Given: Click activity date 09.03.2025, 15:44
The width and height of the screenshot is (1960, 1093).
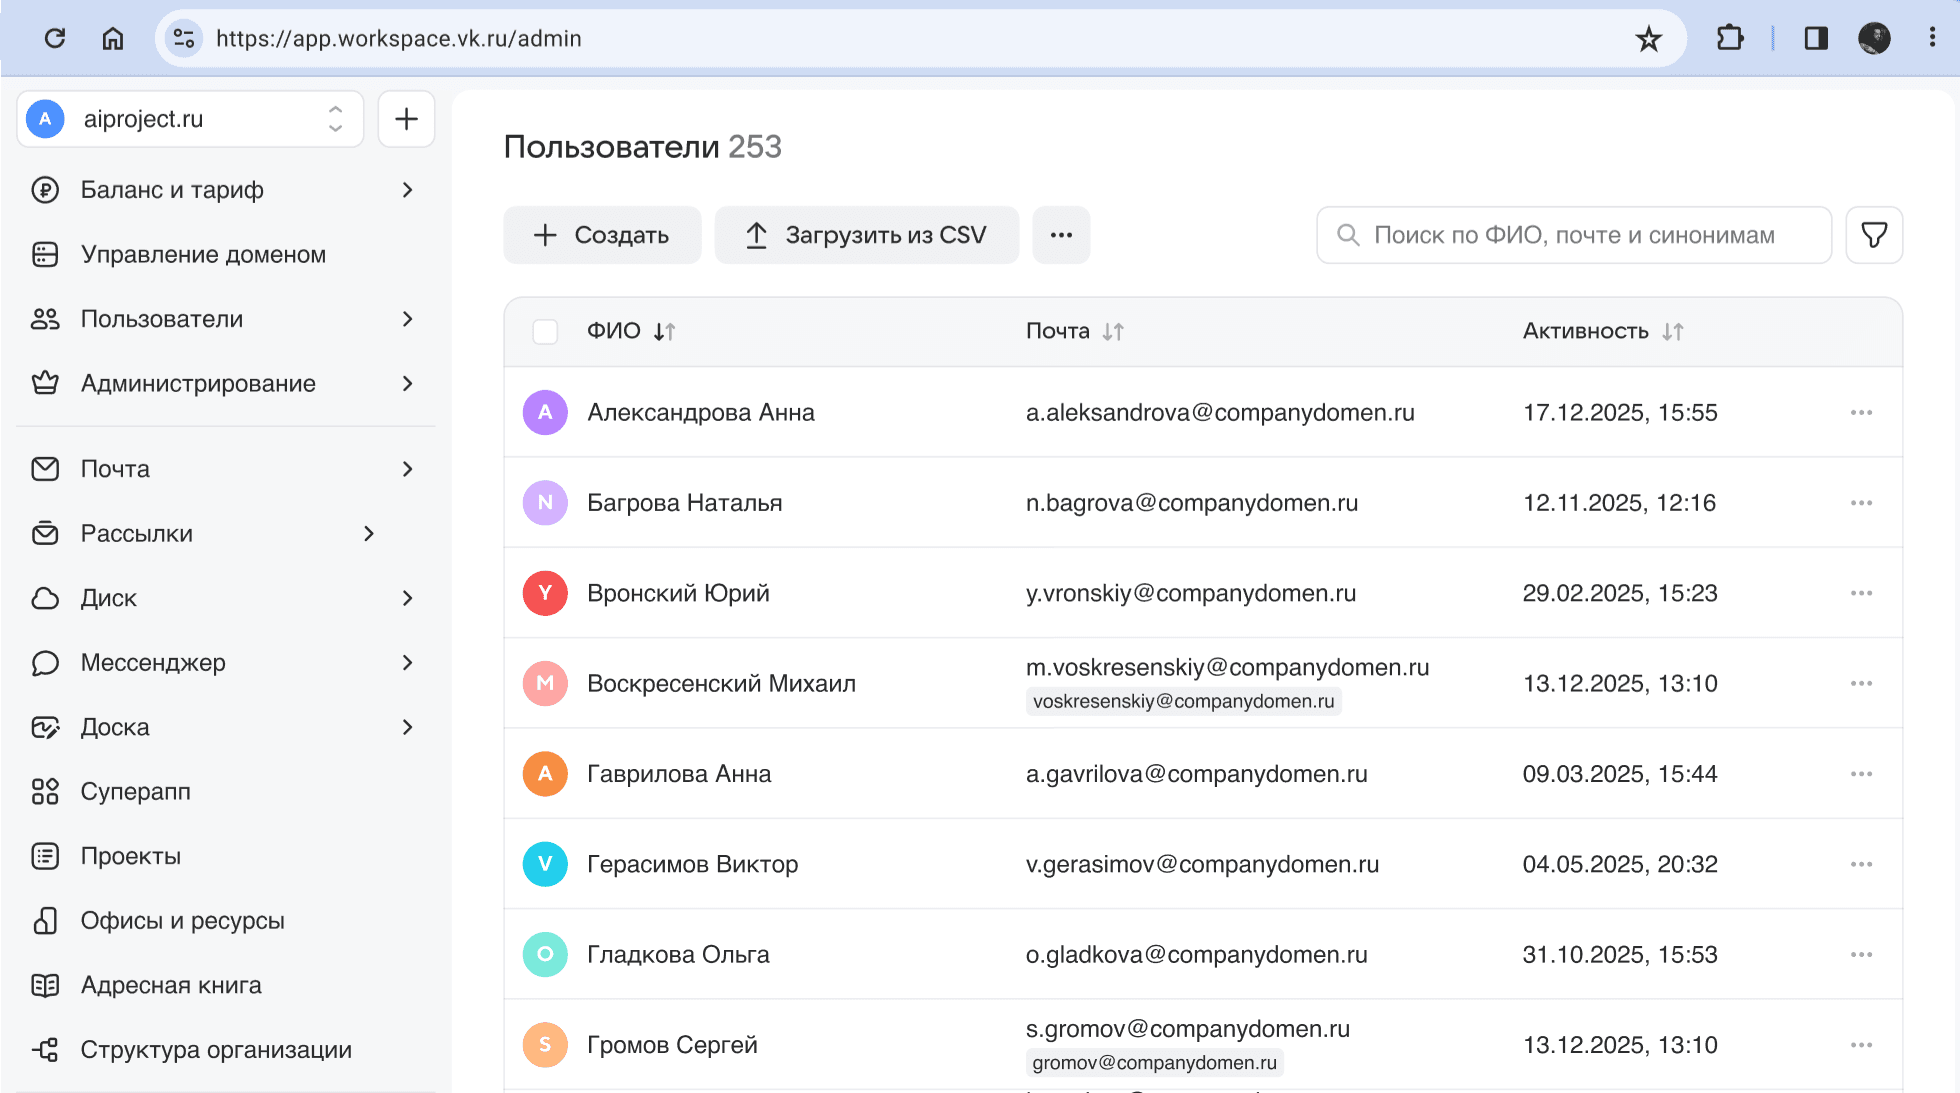Looking at the screenshot, I should pyautogui.click(x=1620, y=774).
